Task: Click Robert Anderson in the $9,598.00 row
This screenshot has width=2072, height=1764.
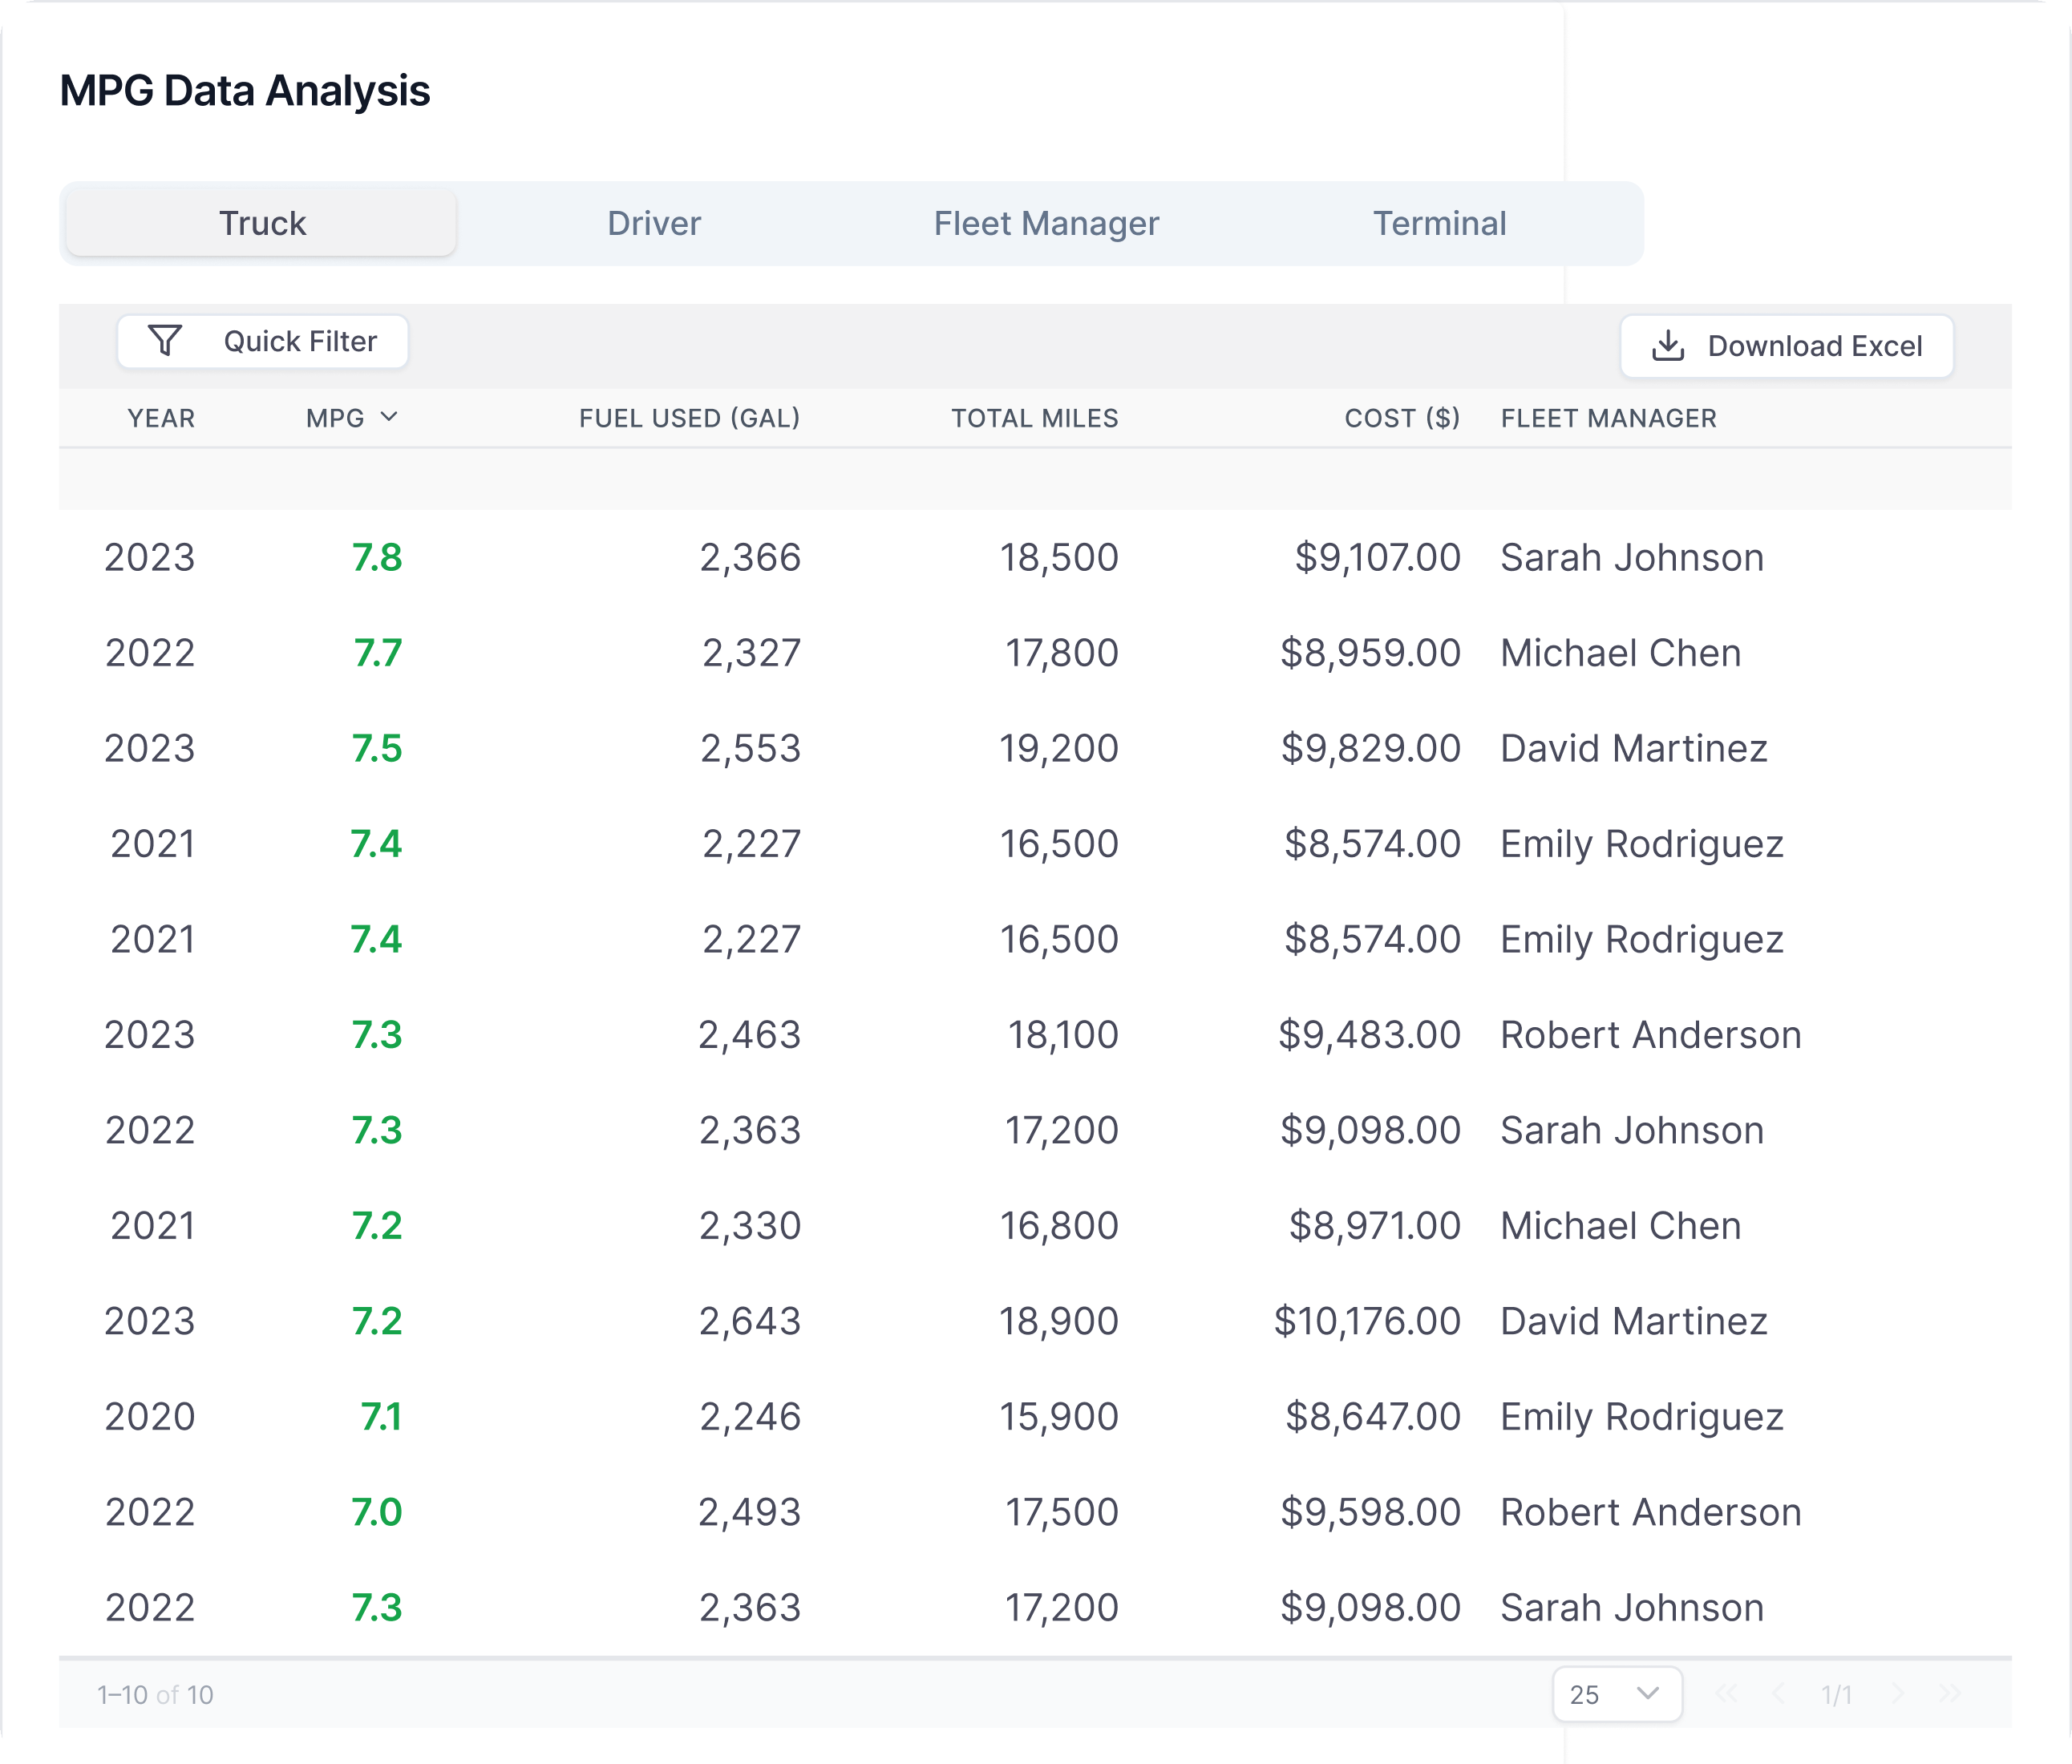Action: tap(1651, 1513)
